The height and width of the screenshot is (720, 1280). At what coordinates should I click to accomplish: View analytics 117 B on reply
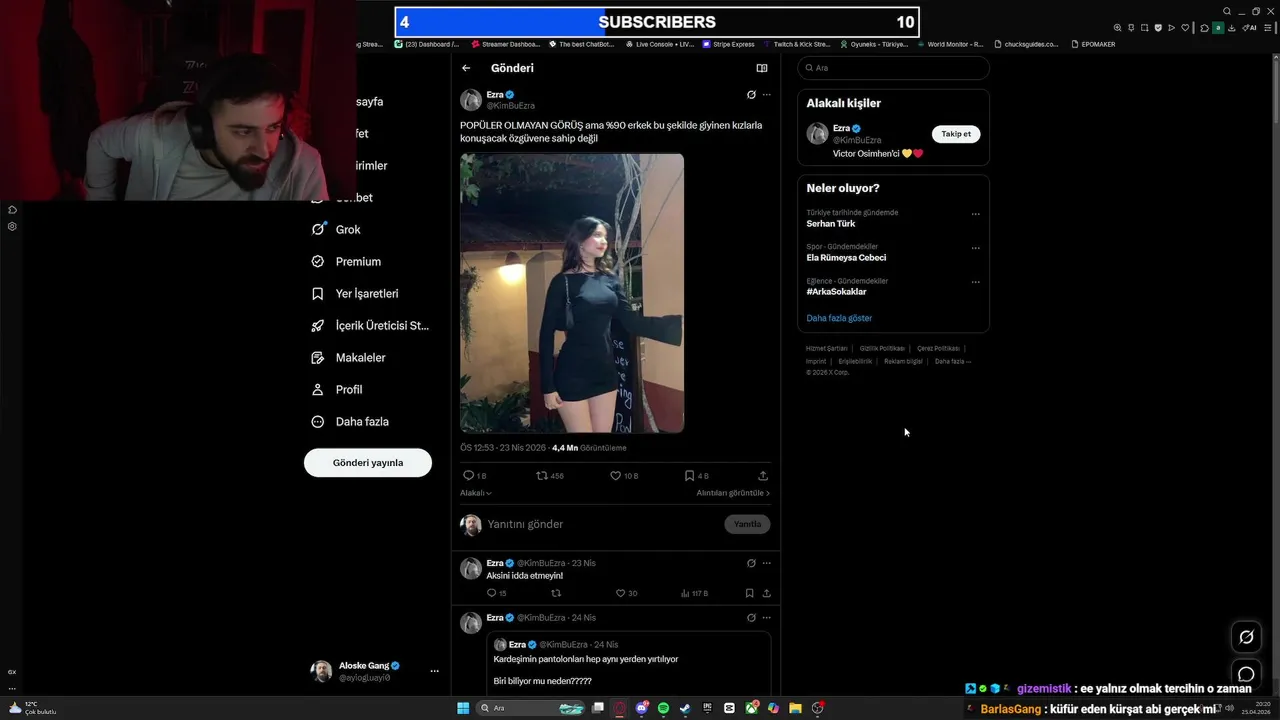tap(694, 593)
